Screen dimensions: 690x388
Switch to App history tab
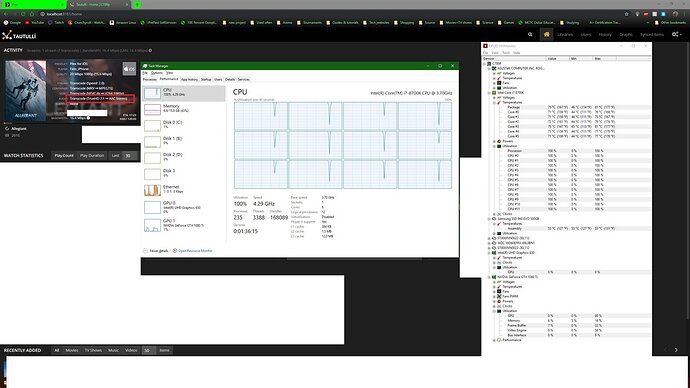click(x=190, y=80)
